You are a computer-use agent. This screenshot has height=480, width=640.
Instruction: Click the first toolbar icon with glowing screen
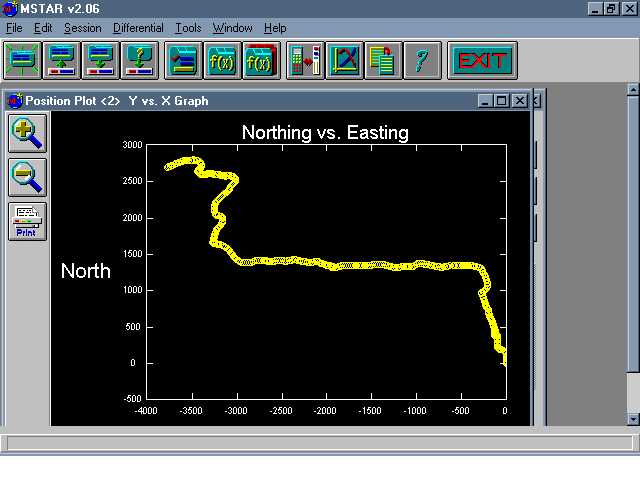pos(23,60)
